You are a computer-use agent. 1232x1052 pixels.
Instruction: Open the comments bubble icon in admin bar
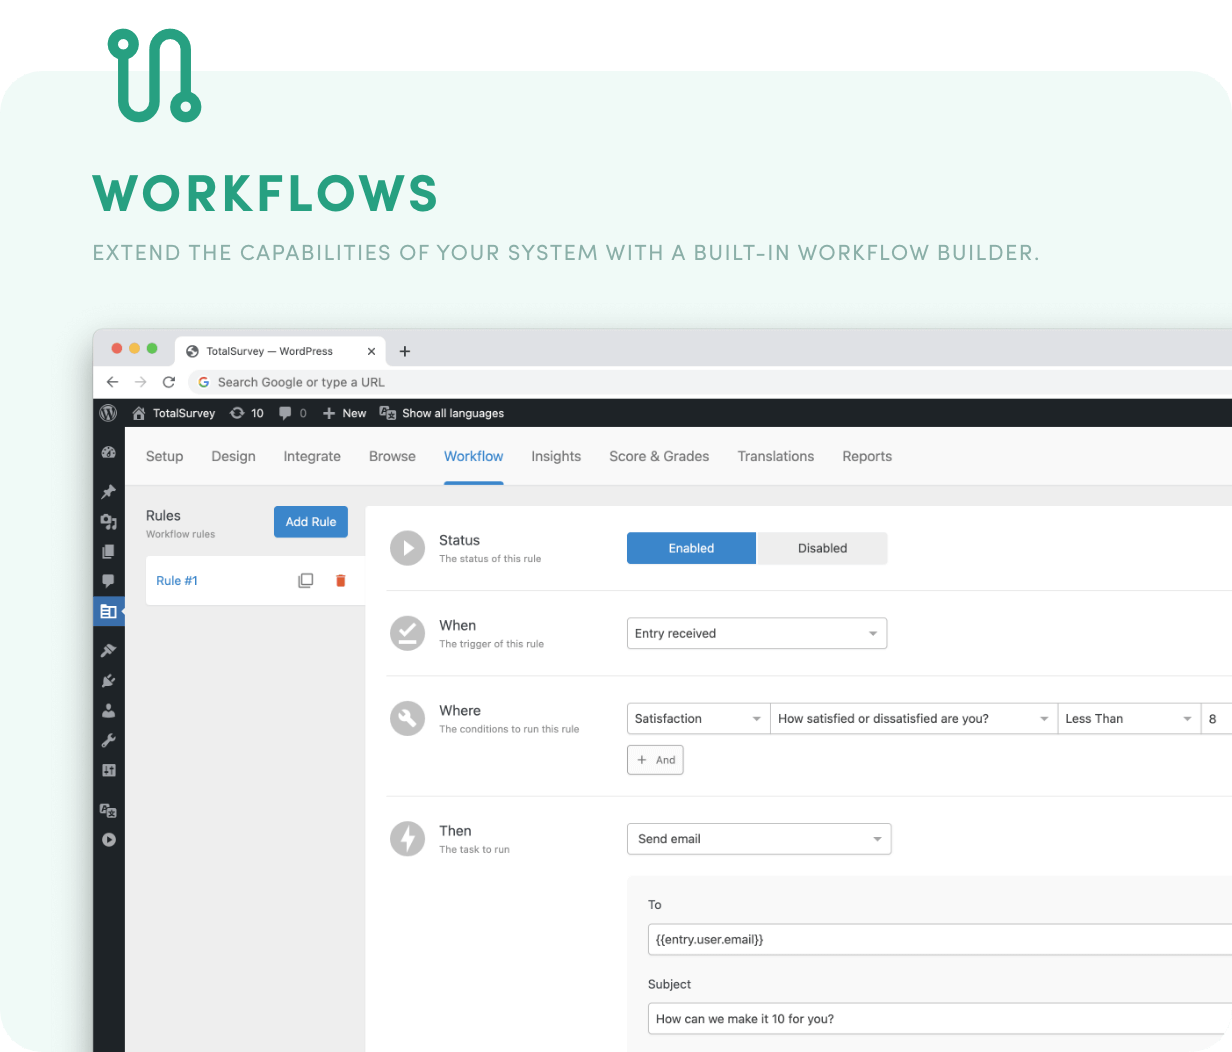[x=286, y=413]
